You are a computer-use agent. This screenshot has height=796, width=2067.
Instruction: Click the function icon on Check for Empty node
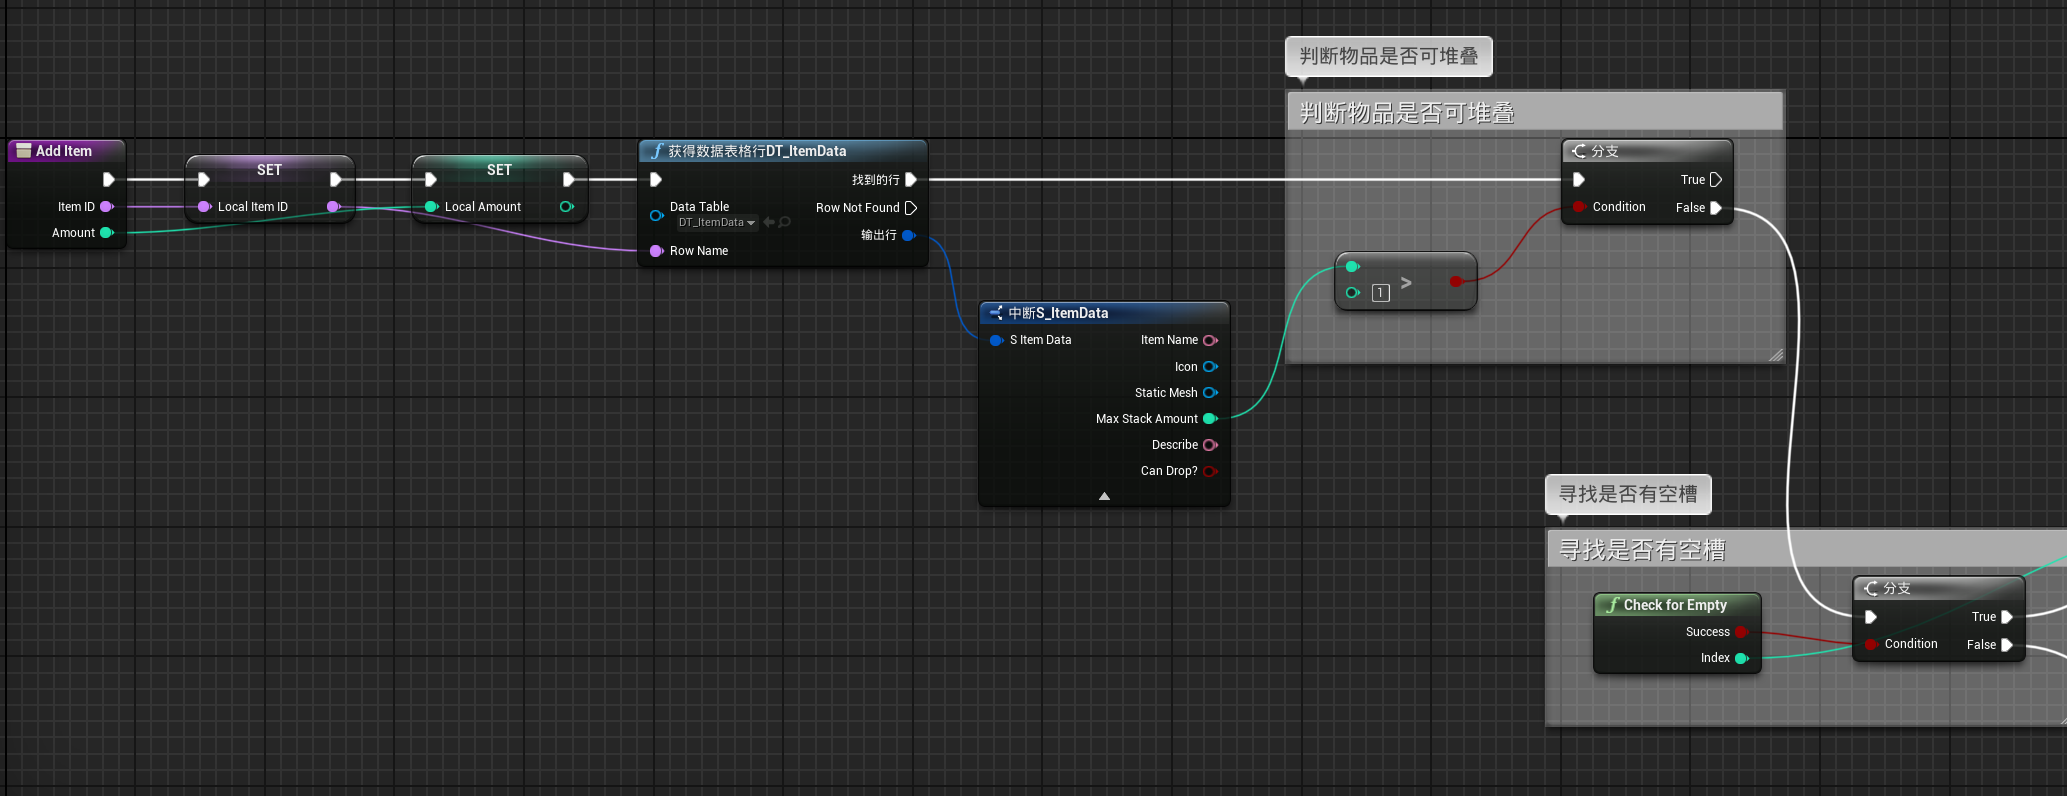[1612, 605]
